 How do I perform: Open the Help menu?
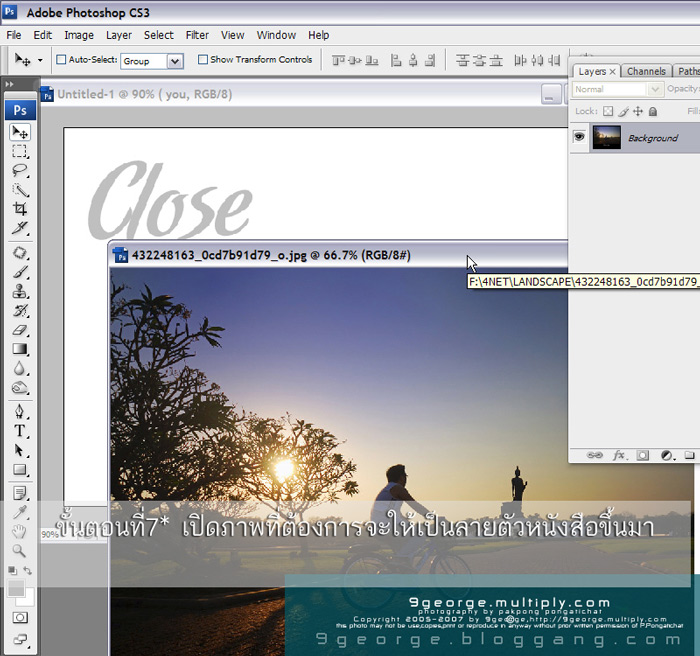[319, 35]
